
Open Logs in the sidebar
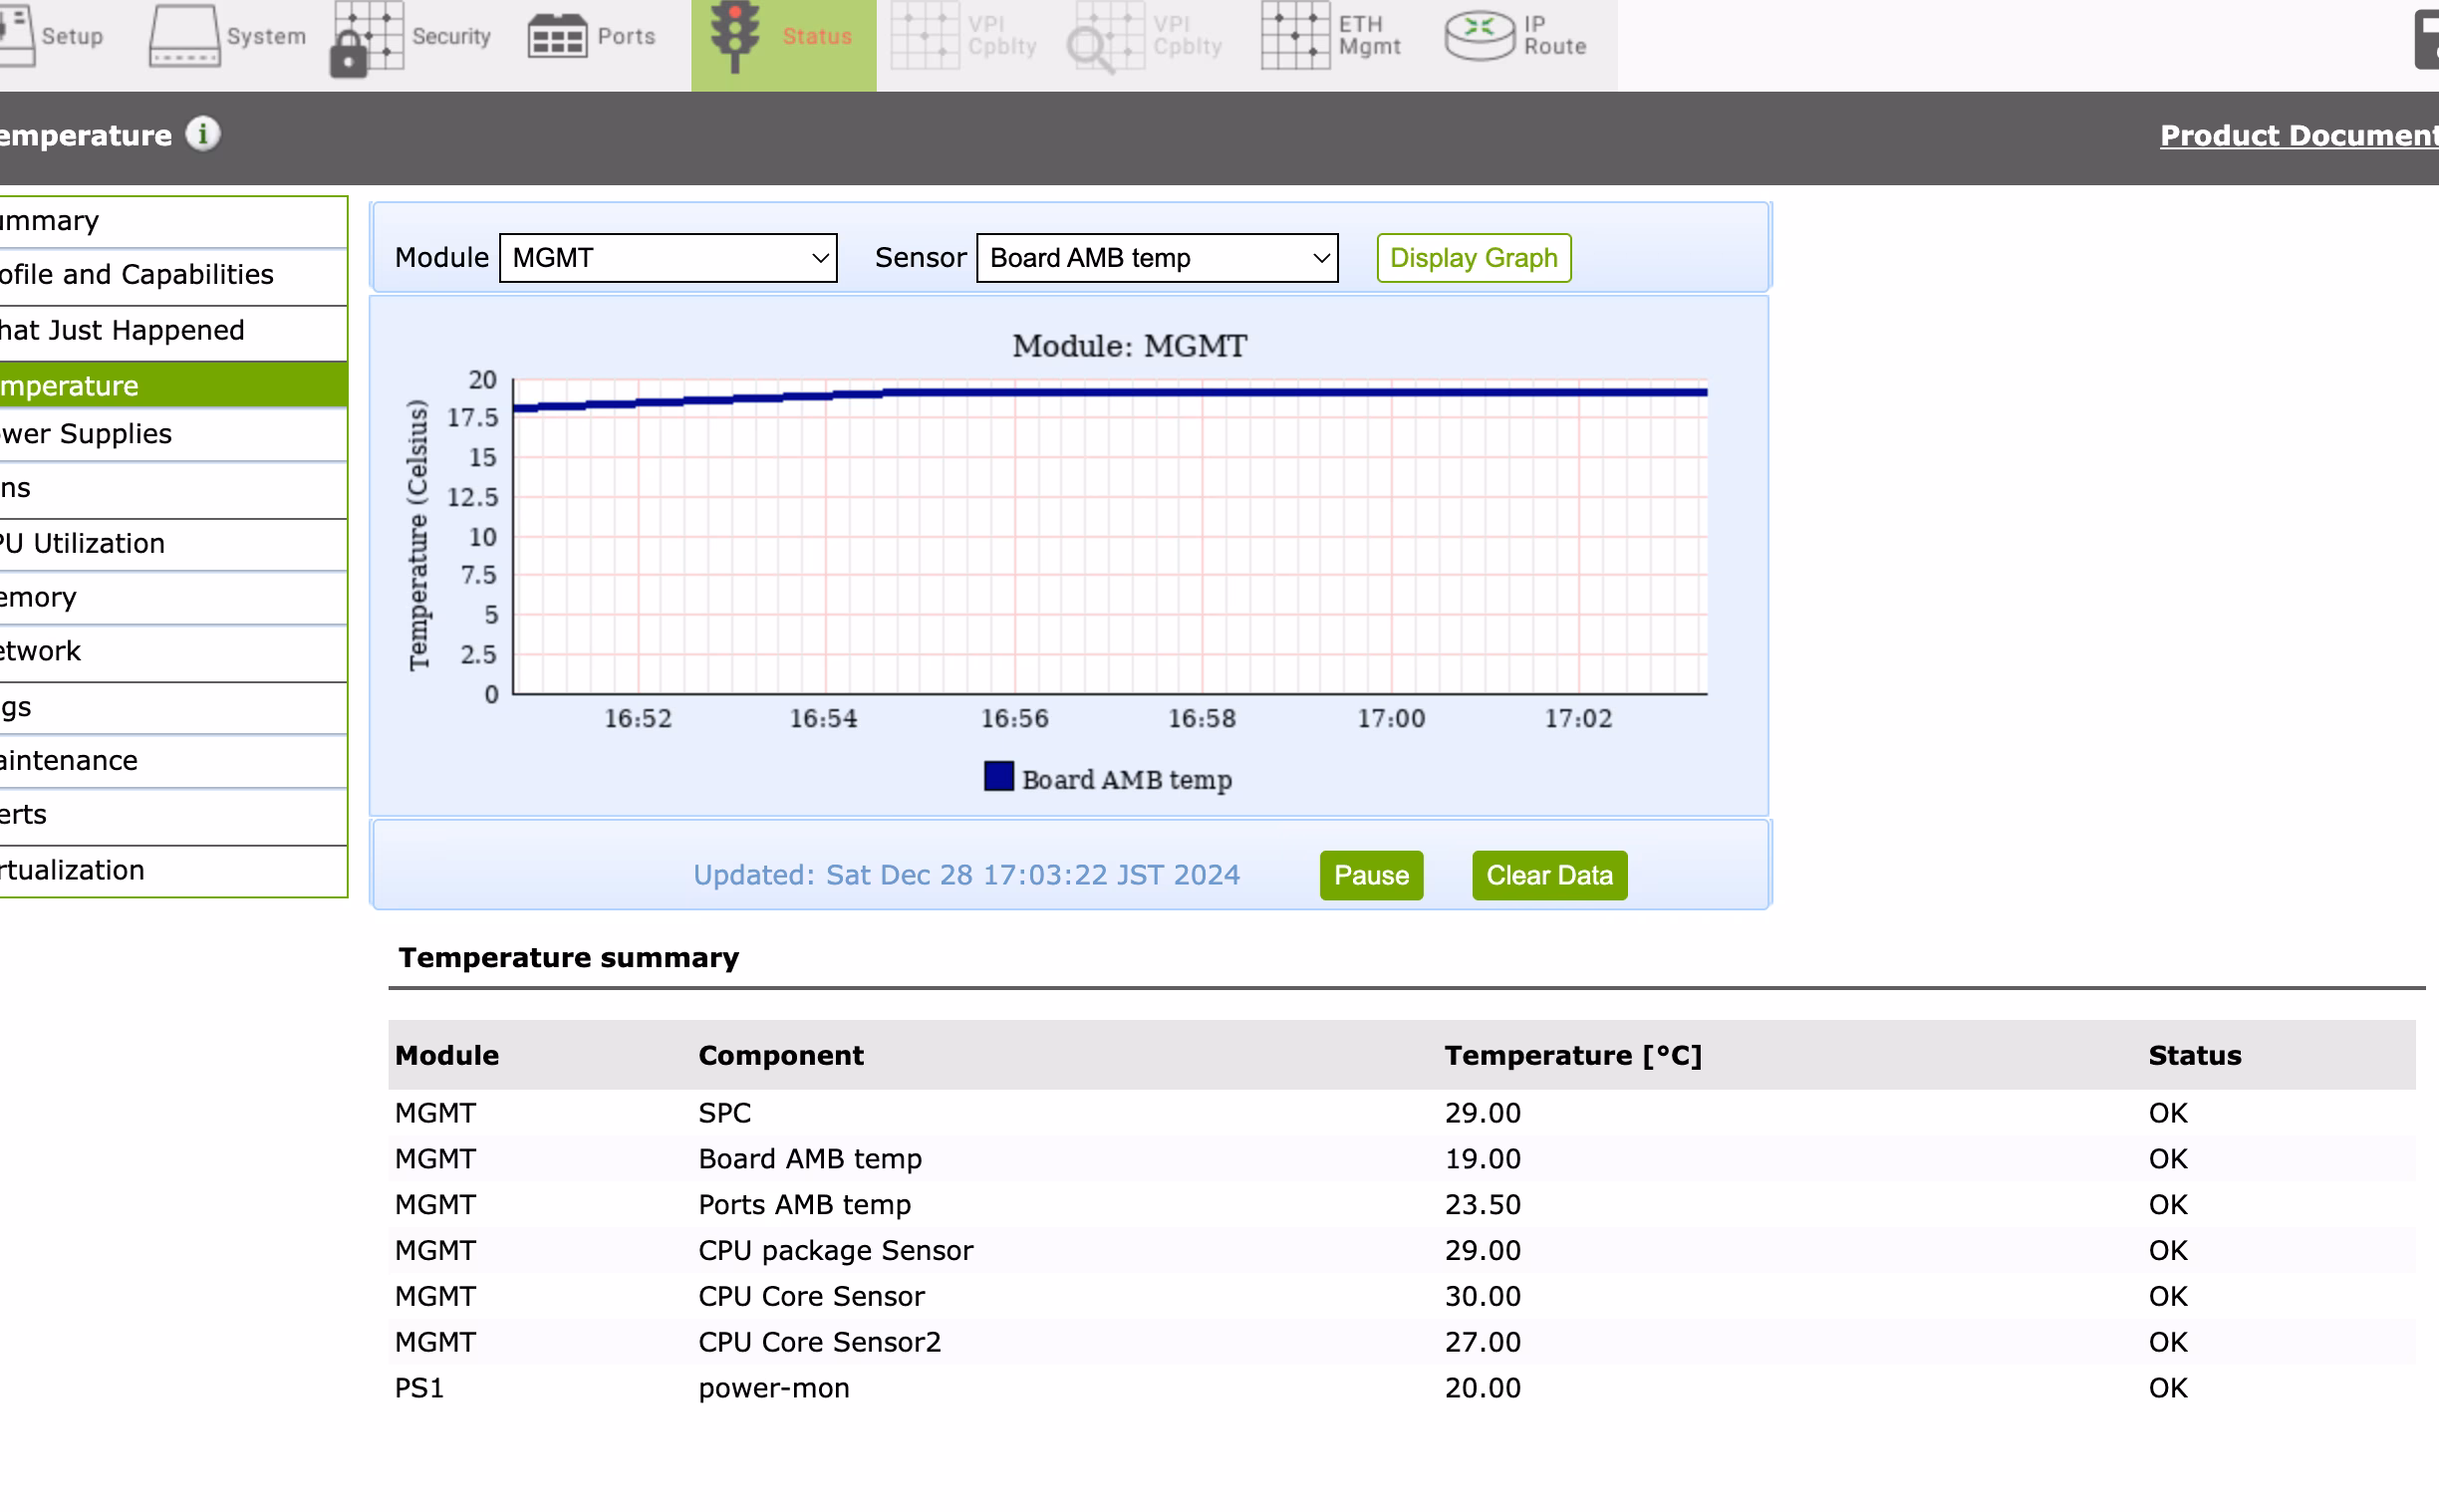tap(173, 708)
